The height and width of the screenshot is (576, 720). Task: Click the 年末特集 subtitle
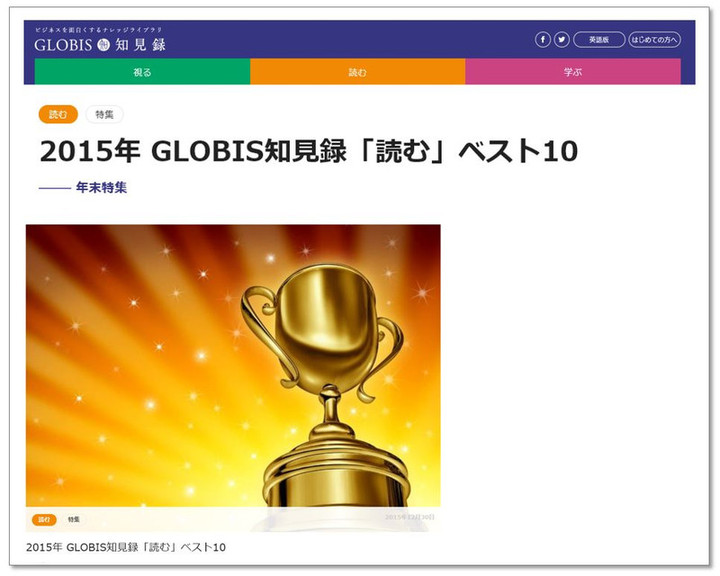pos(101,187)
